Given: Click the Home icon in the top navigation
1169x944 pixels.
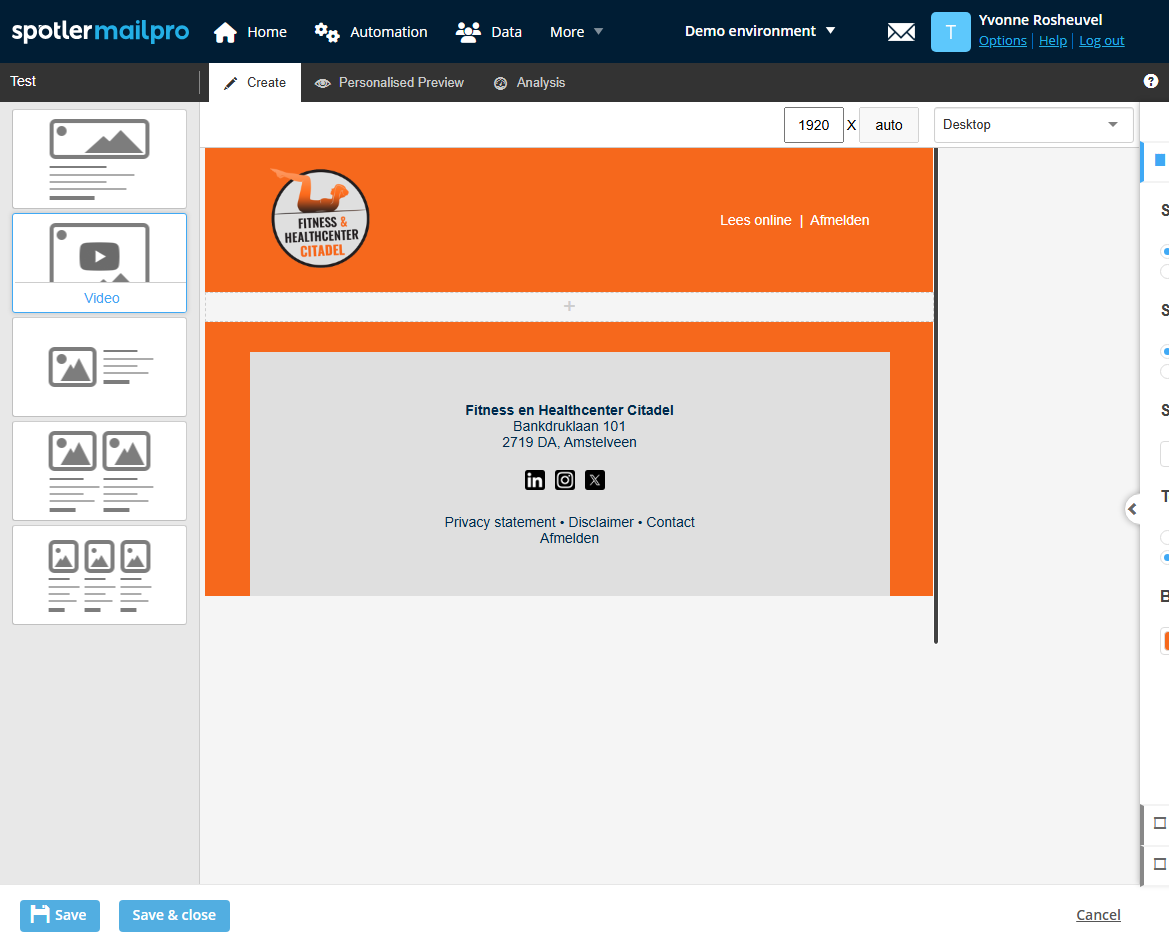Looking at the screenshot, I should coord(226,32).
